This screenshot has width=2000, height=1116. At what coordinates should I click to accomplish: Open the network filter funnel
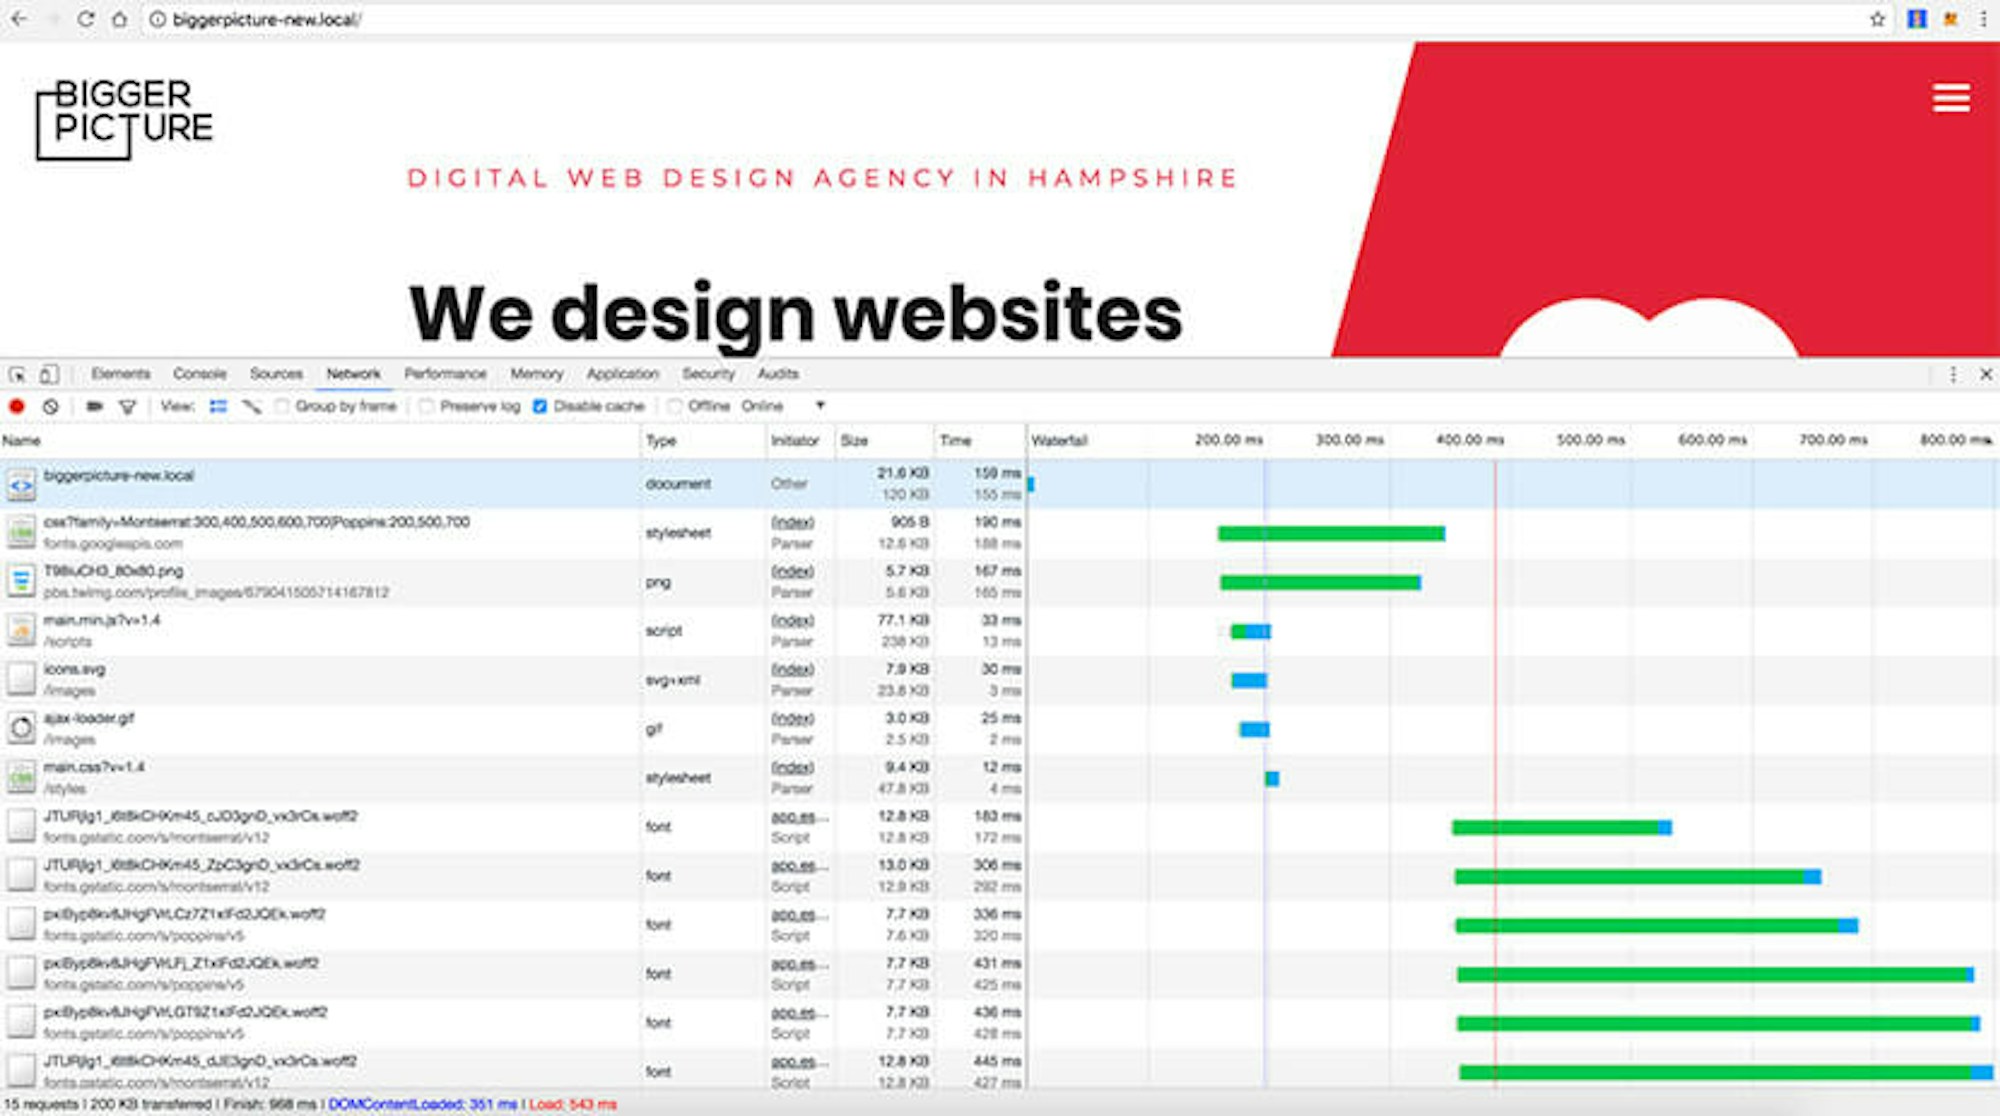(x=127, y=406)
